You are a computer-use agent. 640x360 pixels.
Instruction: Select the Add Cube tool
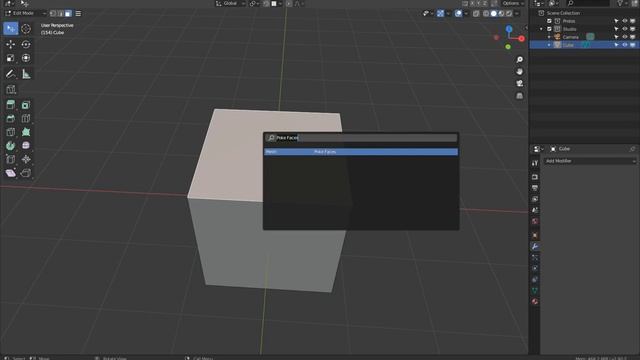click(11, 89)
